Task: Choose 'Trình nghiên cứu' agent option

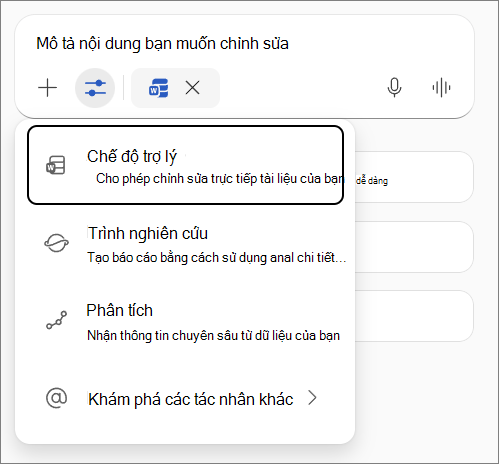Action: [186, 244]
